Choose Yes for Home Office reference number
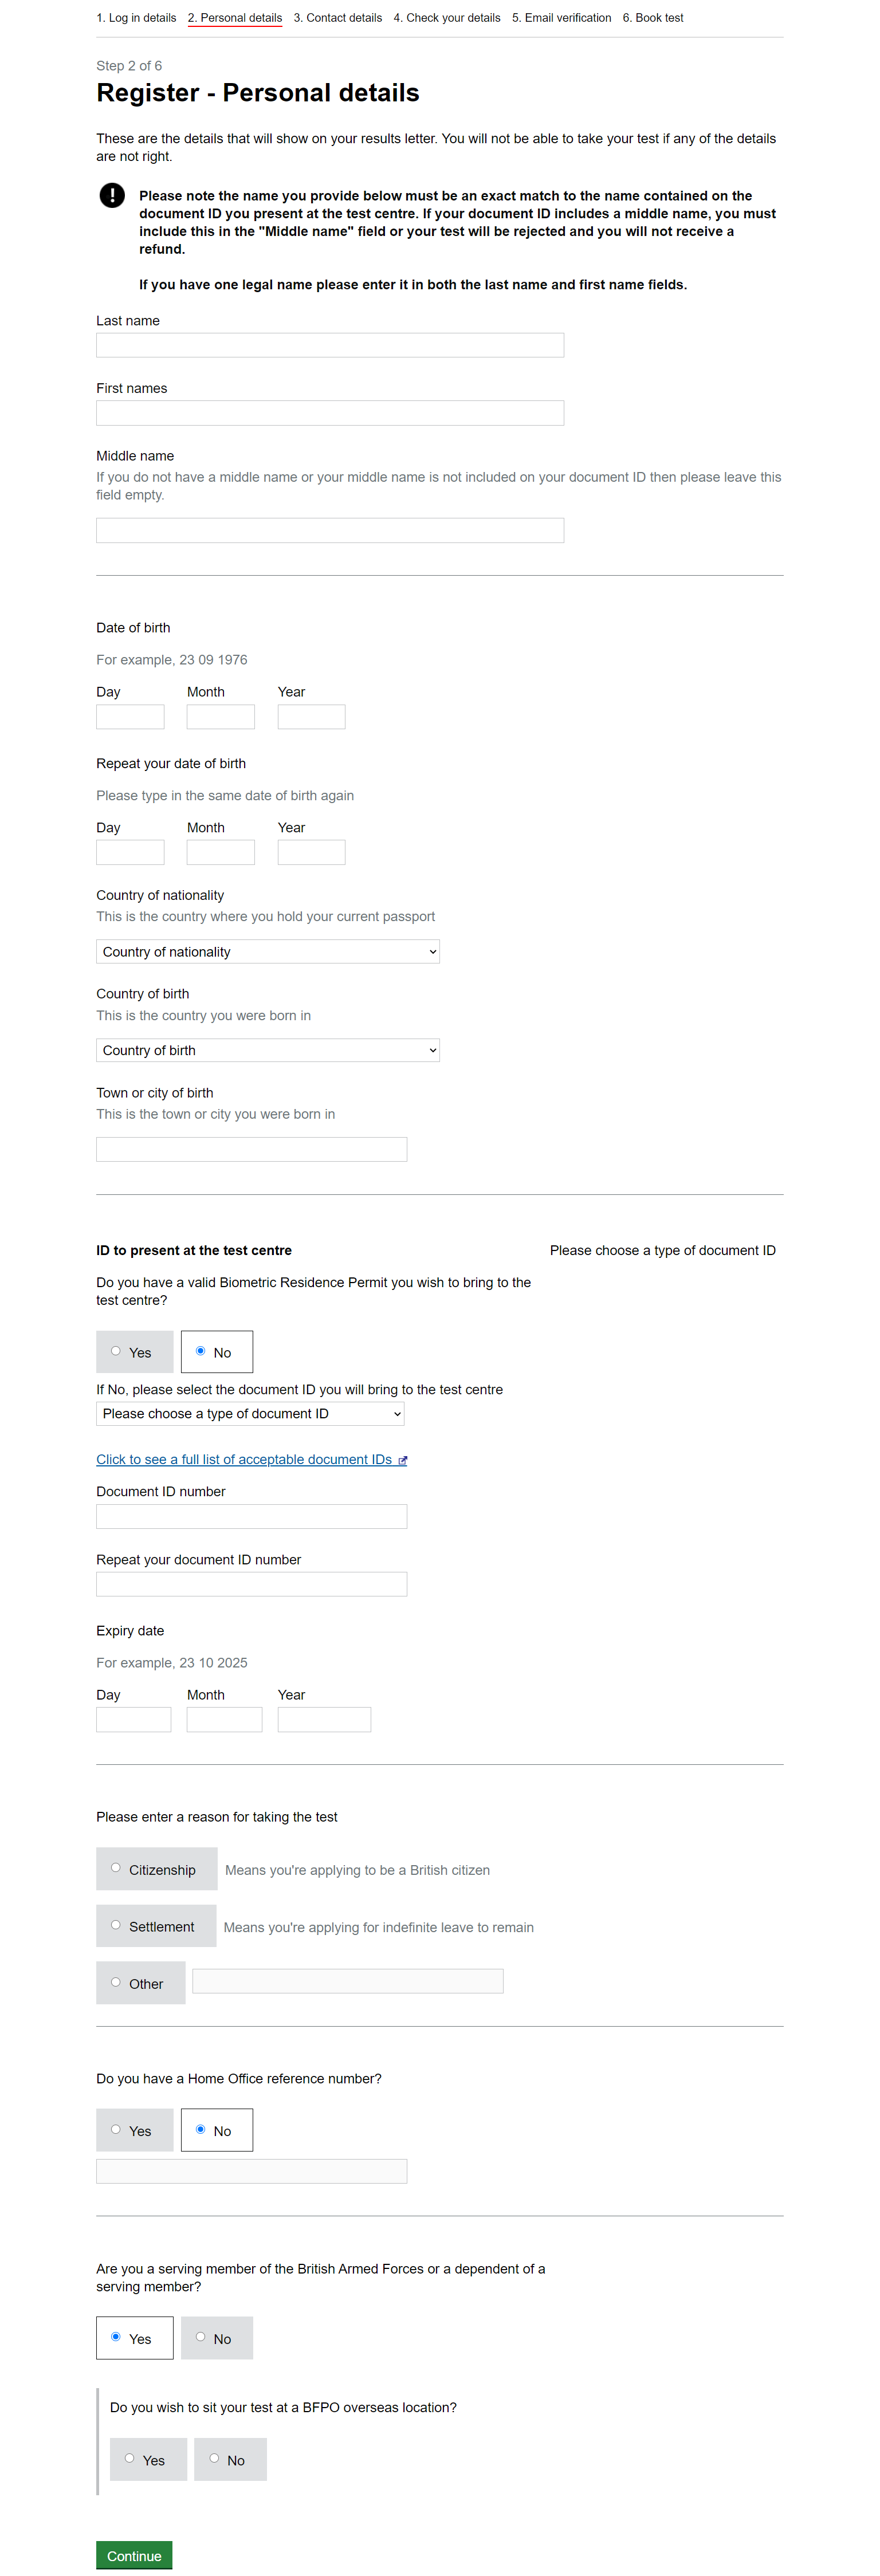 [135, 2130]
